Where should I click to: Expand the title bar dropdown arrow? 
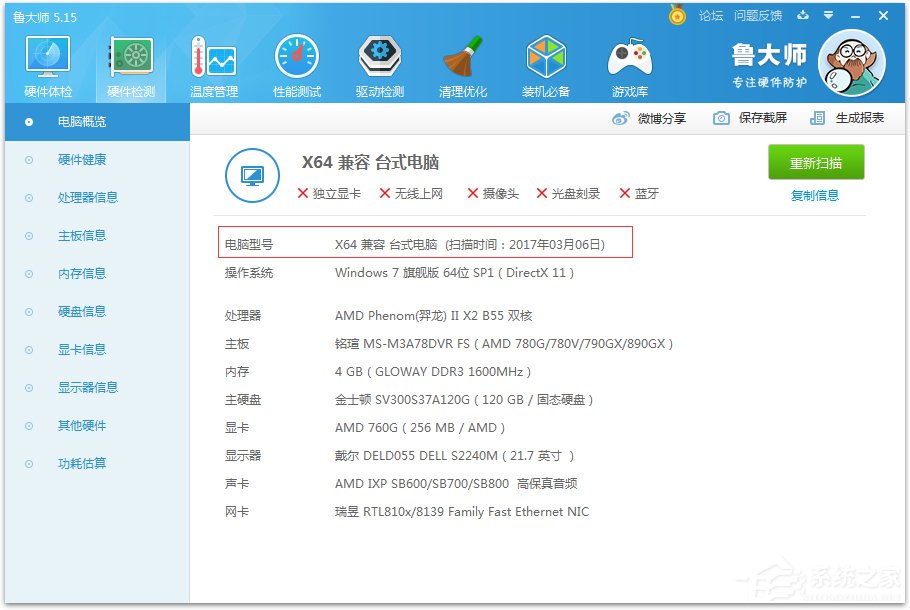830,15
